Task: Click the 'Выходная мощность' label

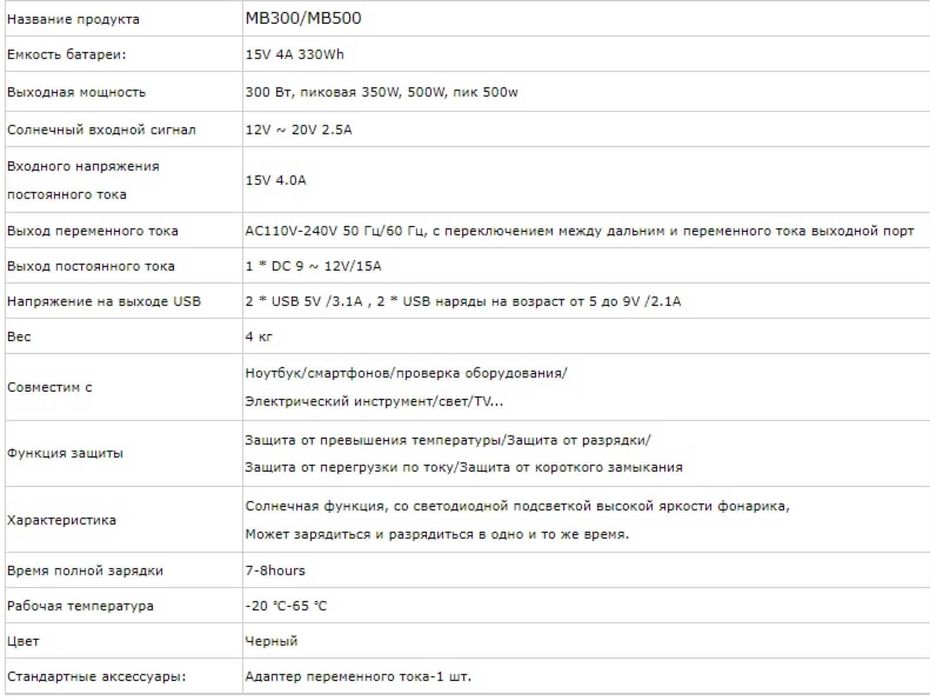Action: (76, 92)
